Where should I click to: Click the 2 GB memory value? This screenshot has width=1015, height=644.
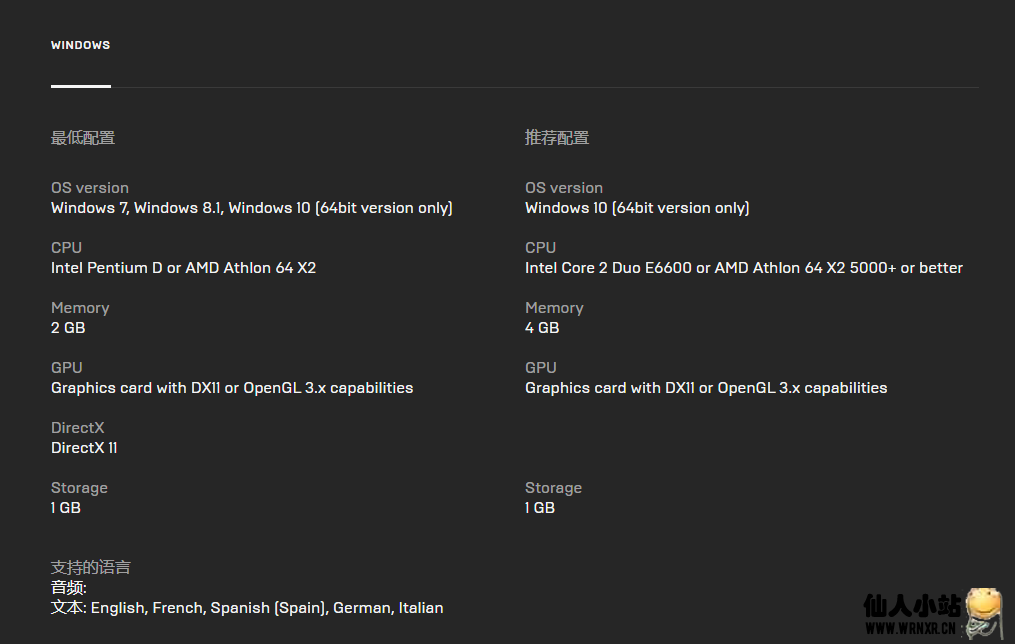coord(68,328)
